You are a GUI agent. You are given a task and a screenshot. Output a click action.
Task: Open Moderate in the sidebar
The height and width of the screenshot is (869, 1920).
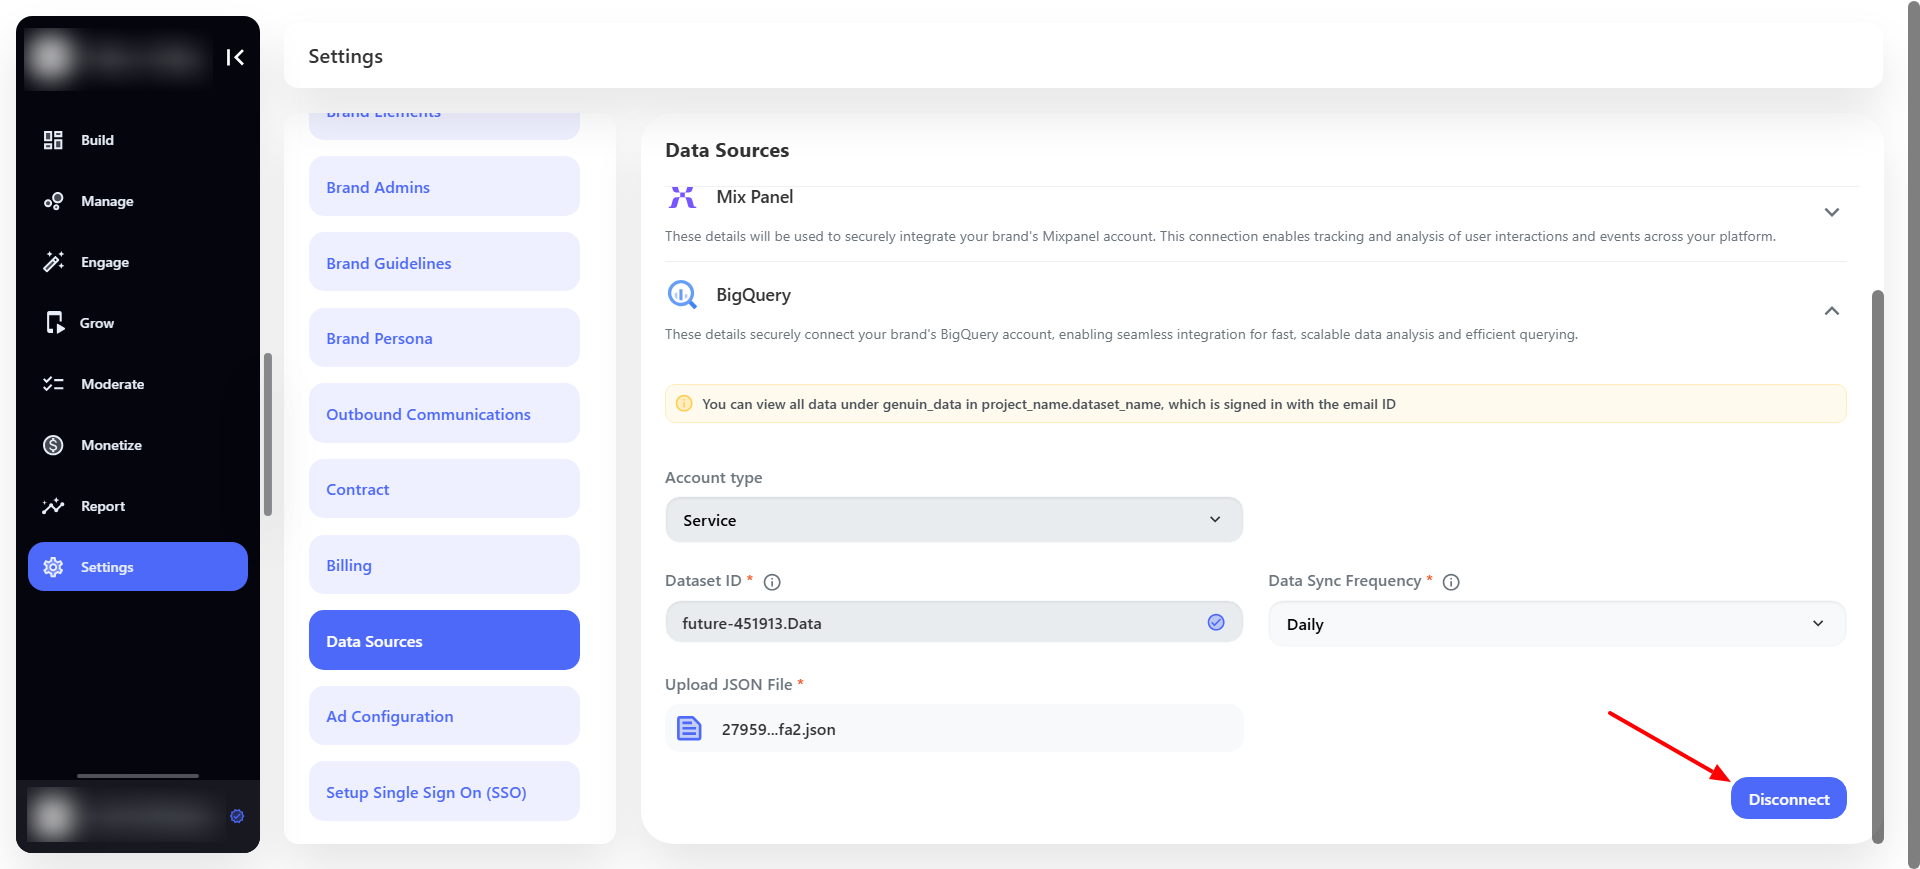pyautogui.click(x=138, y=384)
